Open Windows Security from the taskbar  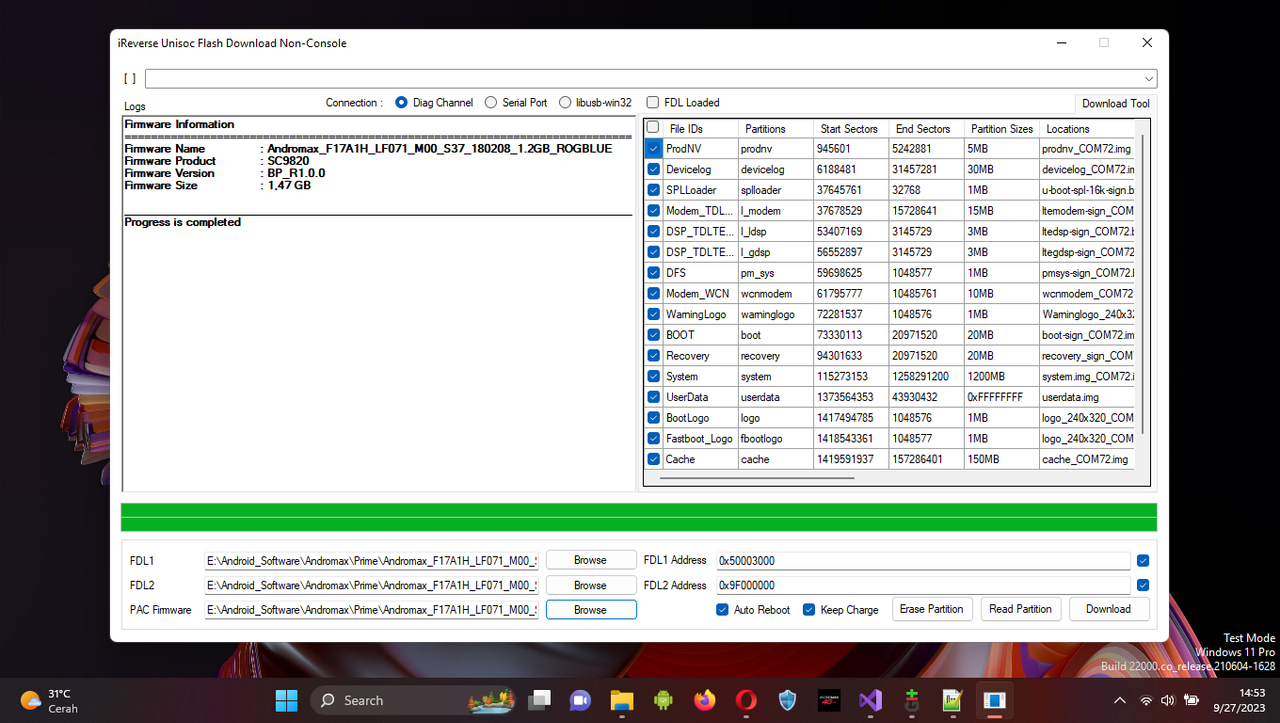786,701
